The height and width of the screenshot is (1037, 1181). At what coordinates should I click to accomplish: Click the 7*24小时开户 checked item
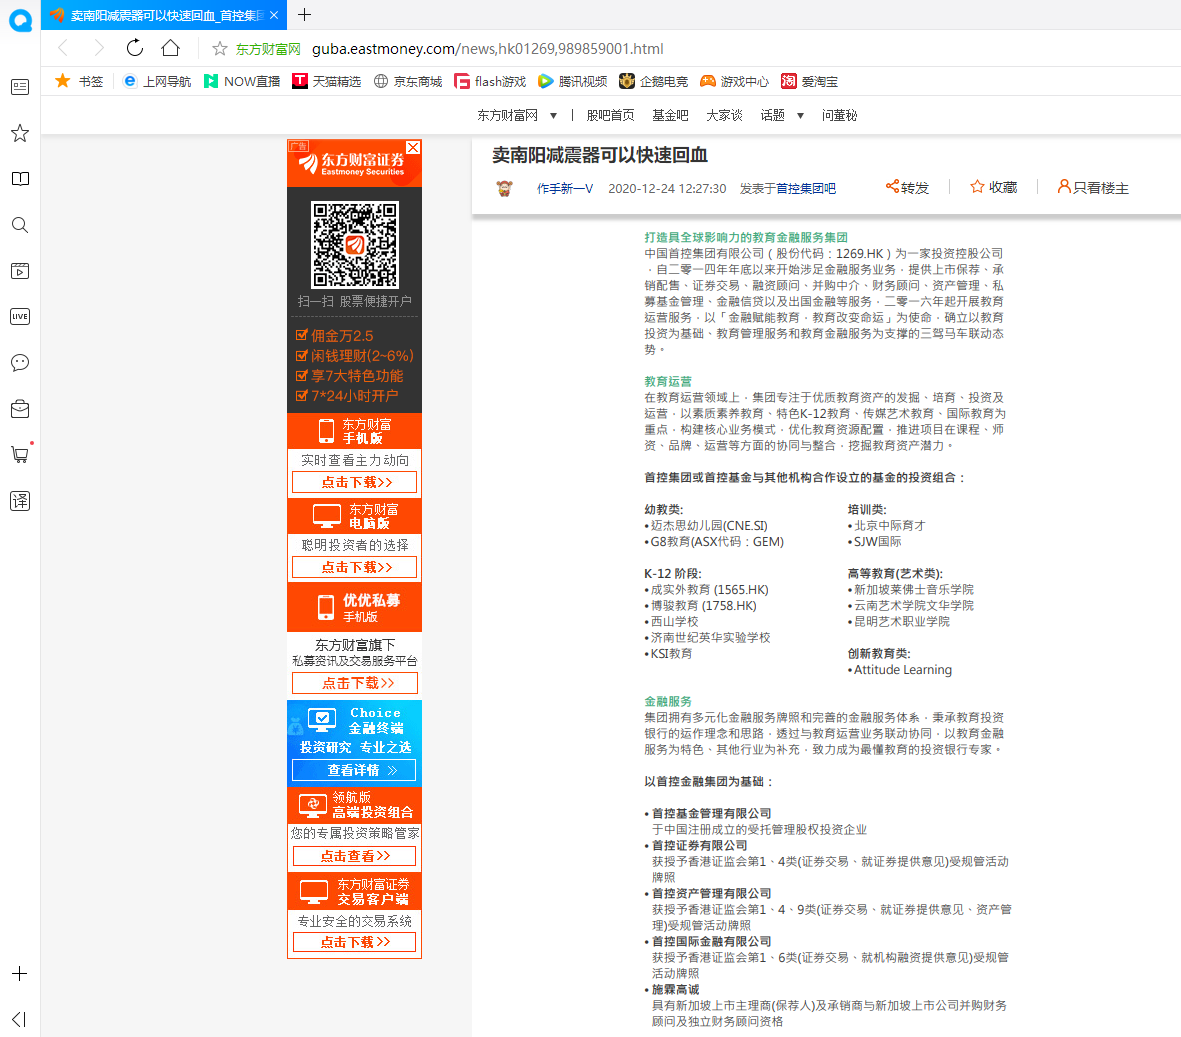[347, 395]
